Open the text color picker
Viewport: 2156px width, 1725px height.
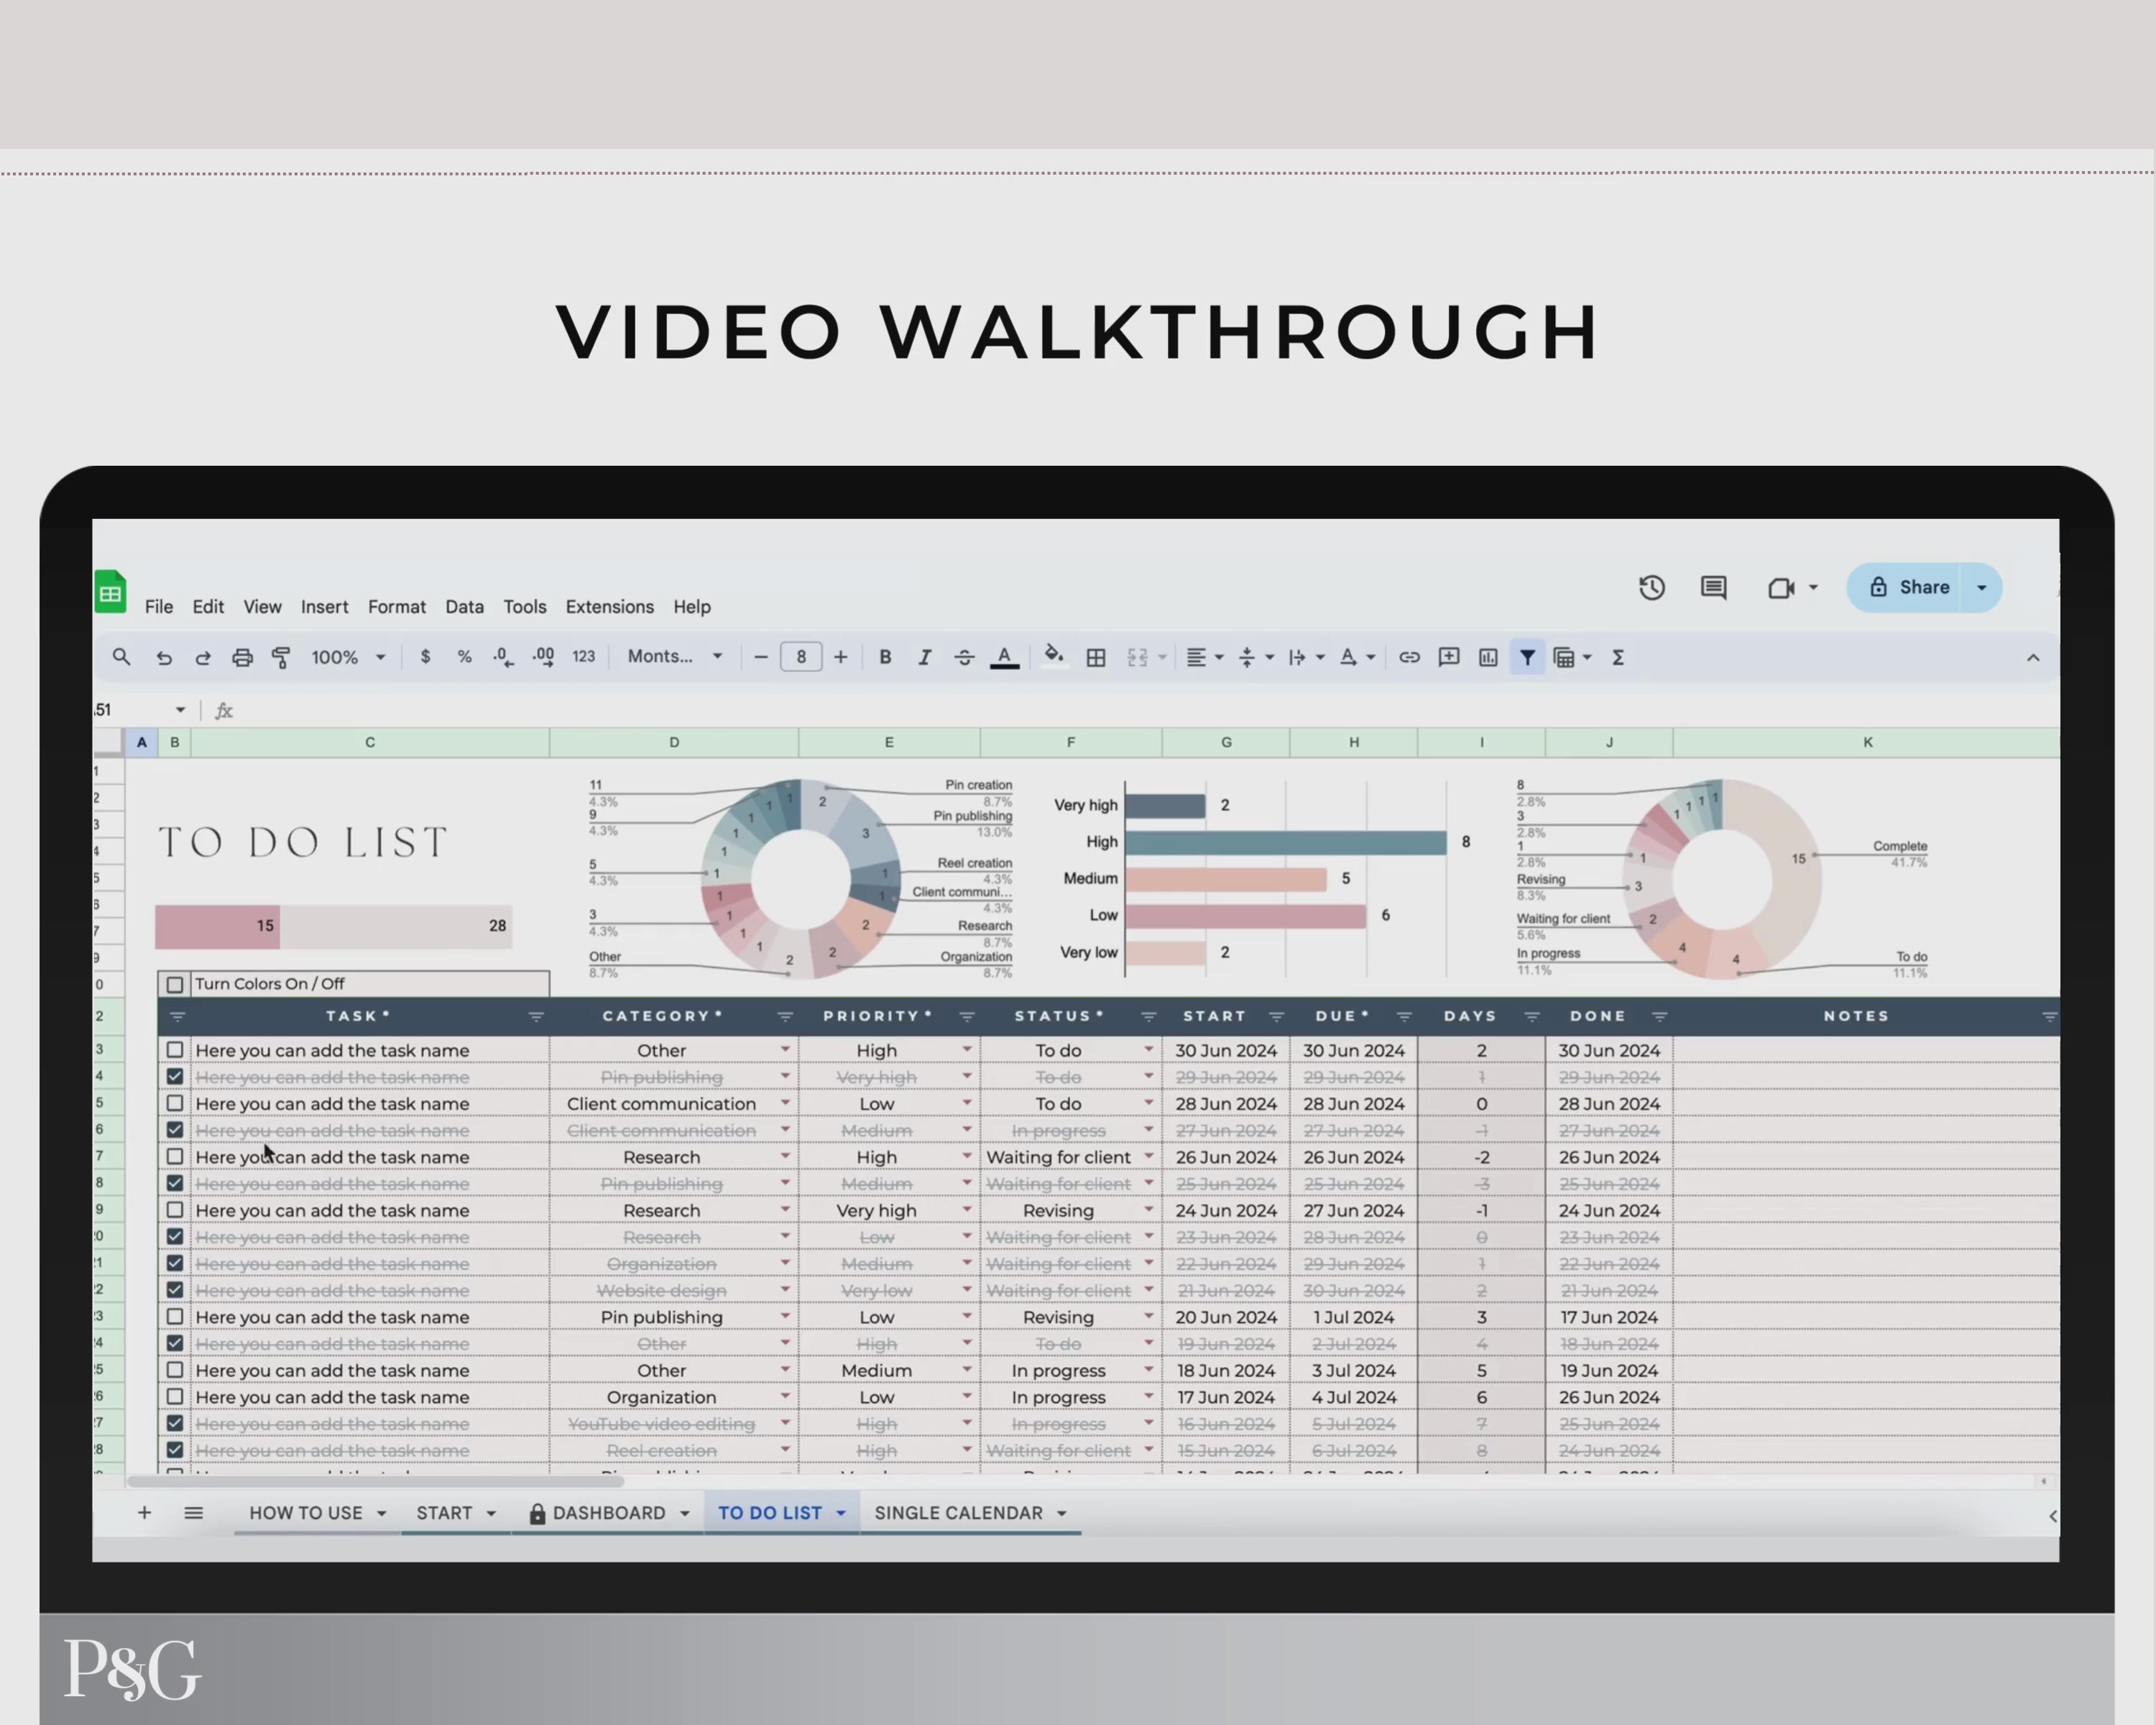[x=1004, y=657]
